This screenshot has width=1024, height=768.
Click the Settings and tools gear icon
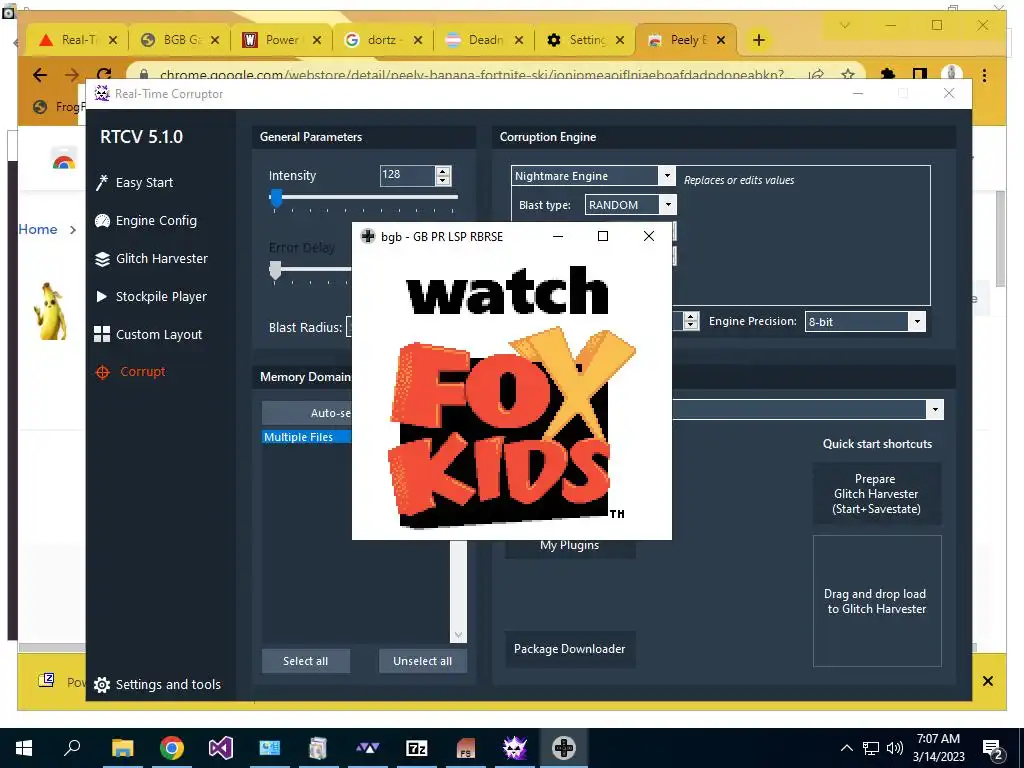click(x=102, y=684)
